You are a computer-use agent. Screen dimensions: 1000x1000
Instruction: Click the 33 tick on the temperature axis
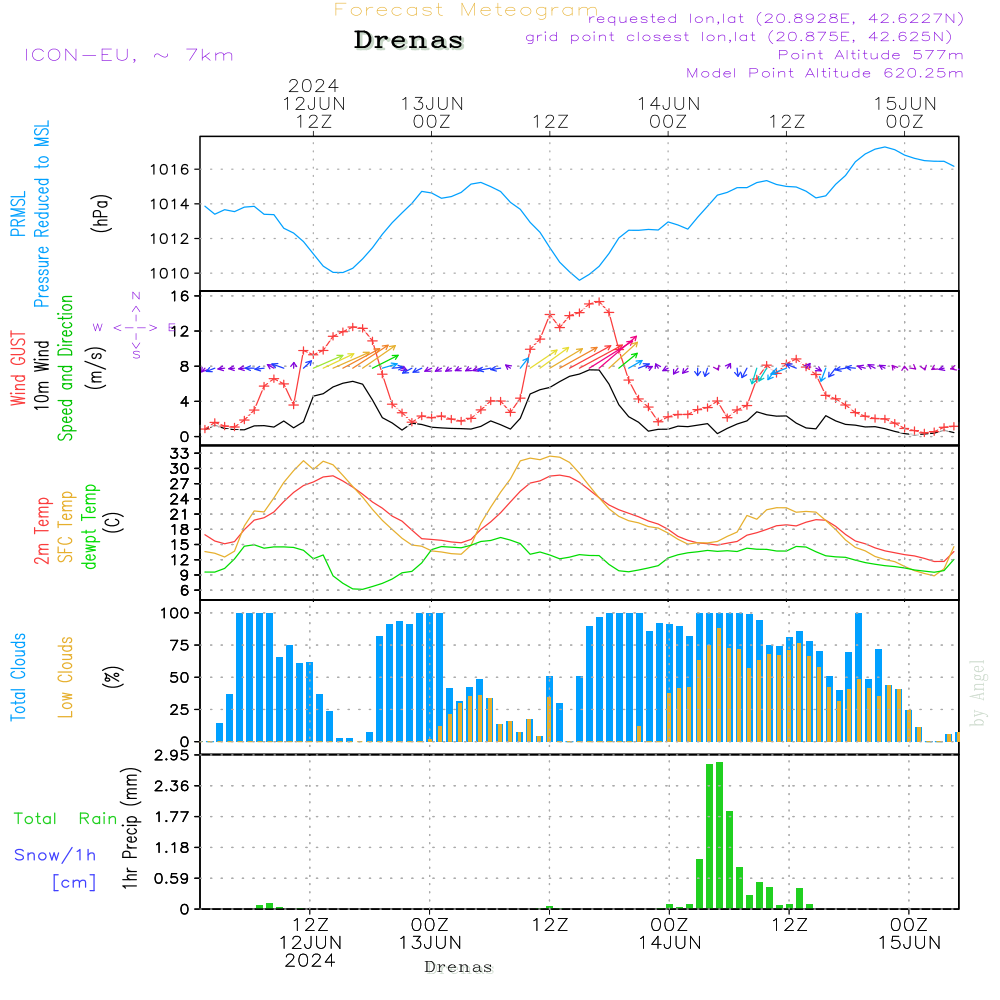[180, 453]
